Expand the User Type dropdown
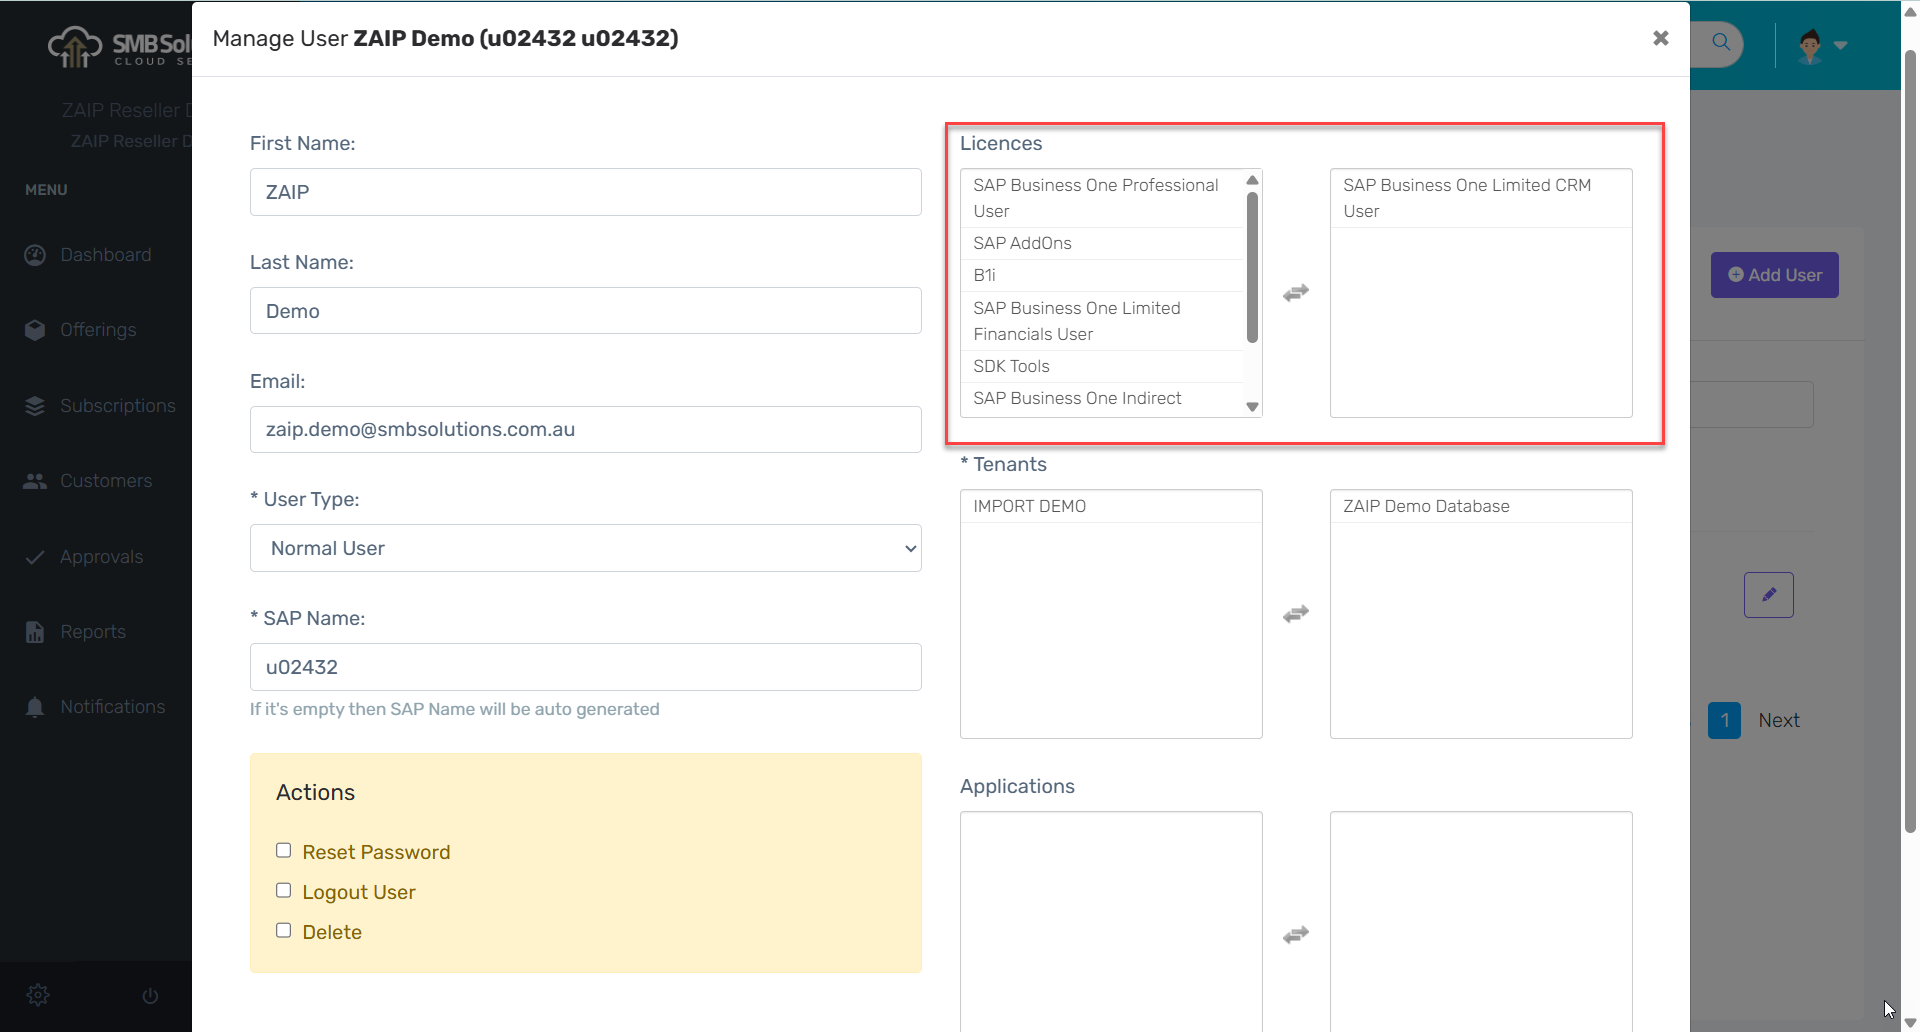The width and height of the screenshot is (1920, 1032). [586, 548]
